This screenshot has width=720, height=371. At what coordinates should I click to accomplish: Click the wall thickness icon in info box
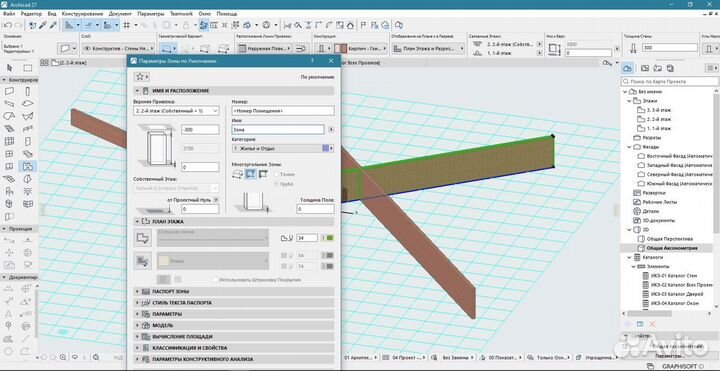pyautogui.click(x=633, y=48)
